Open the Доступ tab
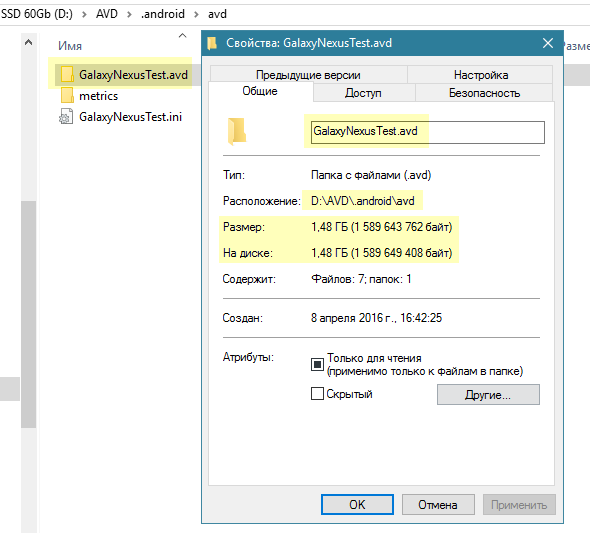Screen dimensions: 590x533 pos(363,93)
